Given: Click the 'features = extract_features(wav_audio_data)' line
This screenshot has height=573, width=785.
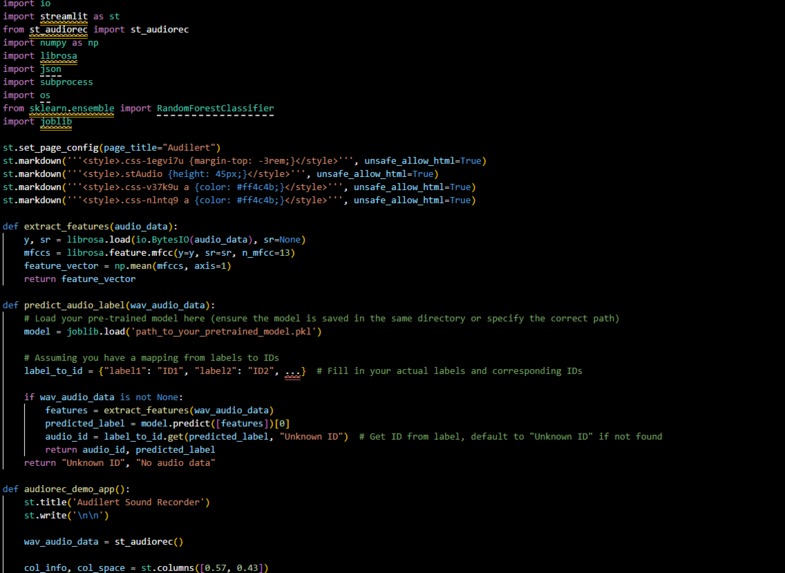Looking at the screenshot, I should [x=159, y=410].
